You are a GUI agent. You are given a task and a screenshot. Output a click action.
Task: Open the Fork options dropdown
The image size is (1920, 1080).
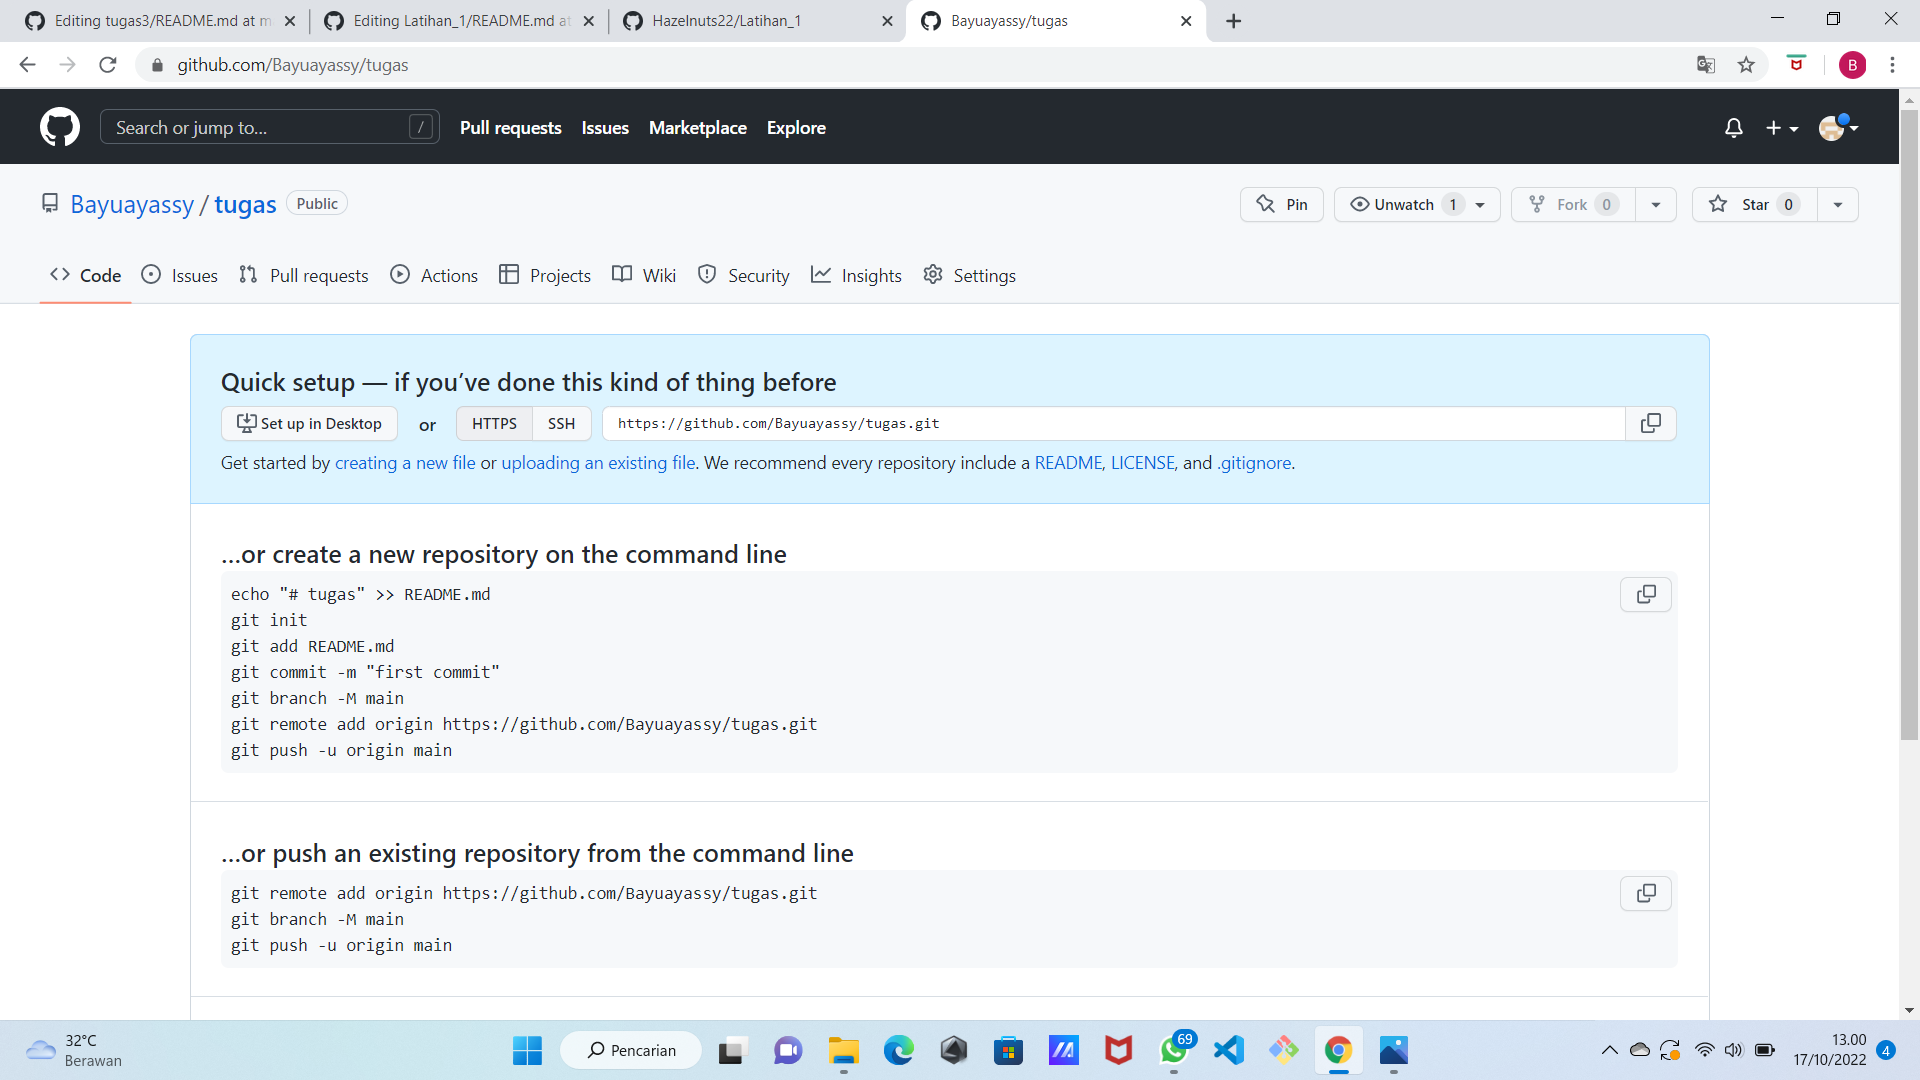pyautogui.click(x=1656, y=204)
